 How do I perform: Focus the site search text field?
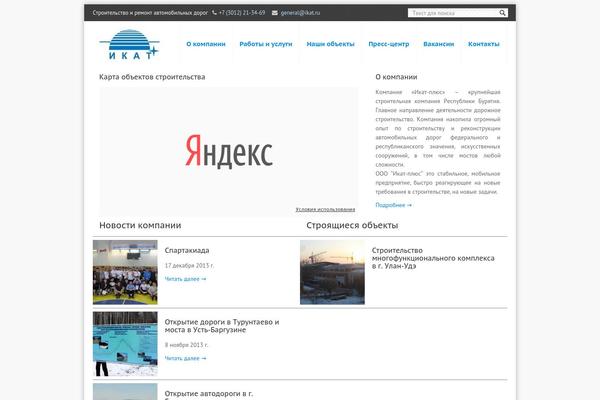click(x=454, y=13)
